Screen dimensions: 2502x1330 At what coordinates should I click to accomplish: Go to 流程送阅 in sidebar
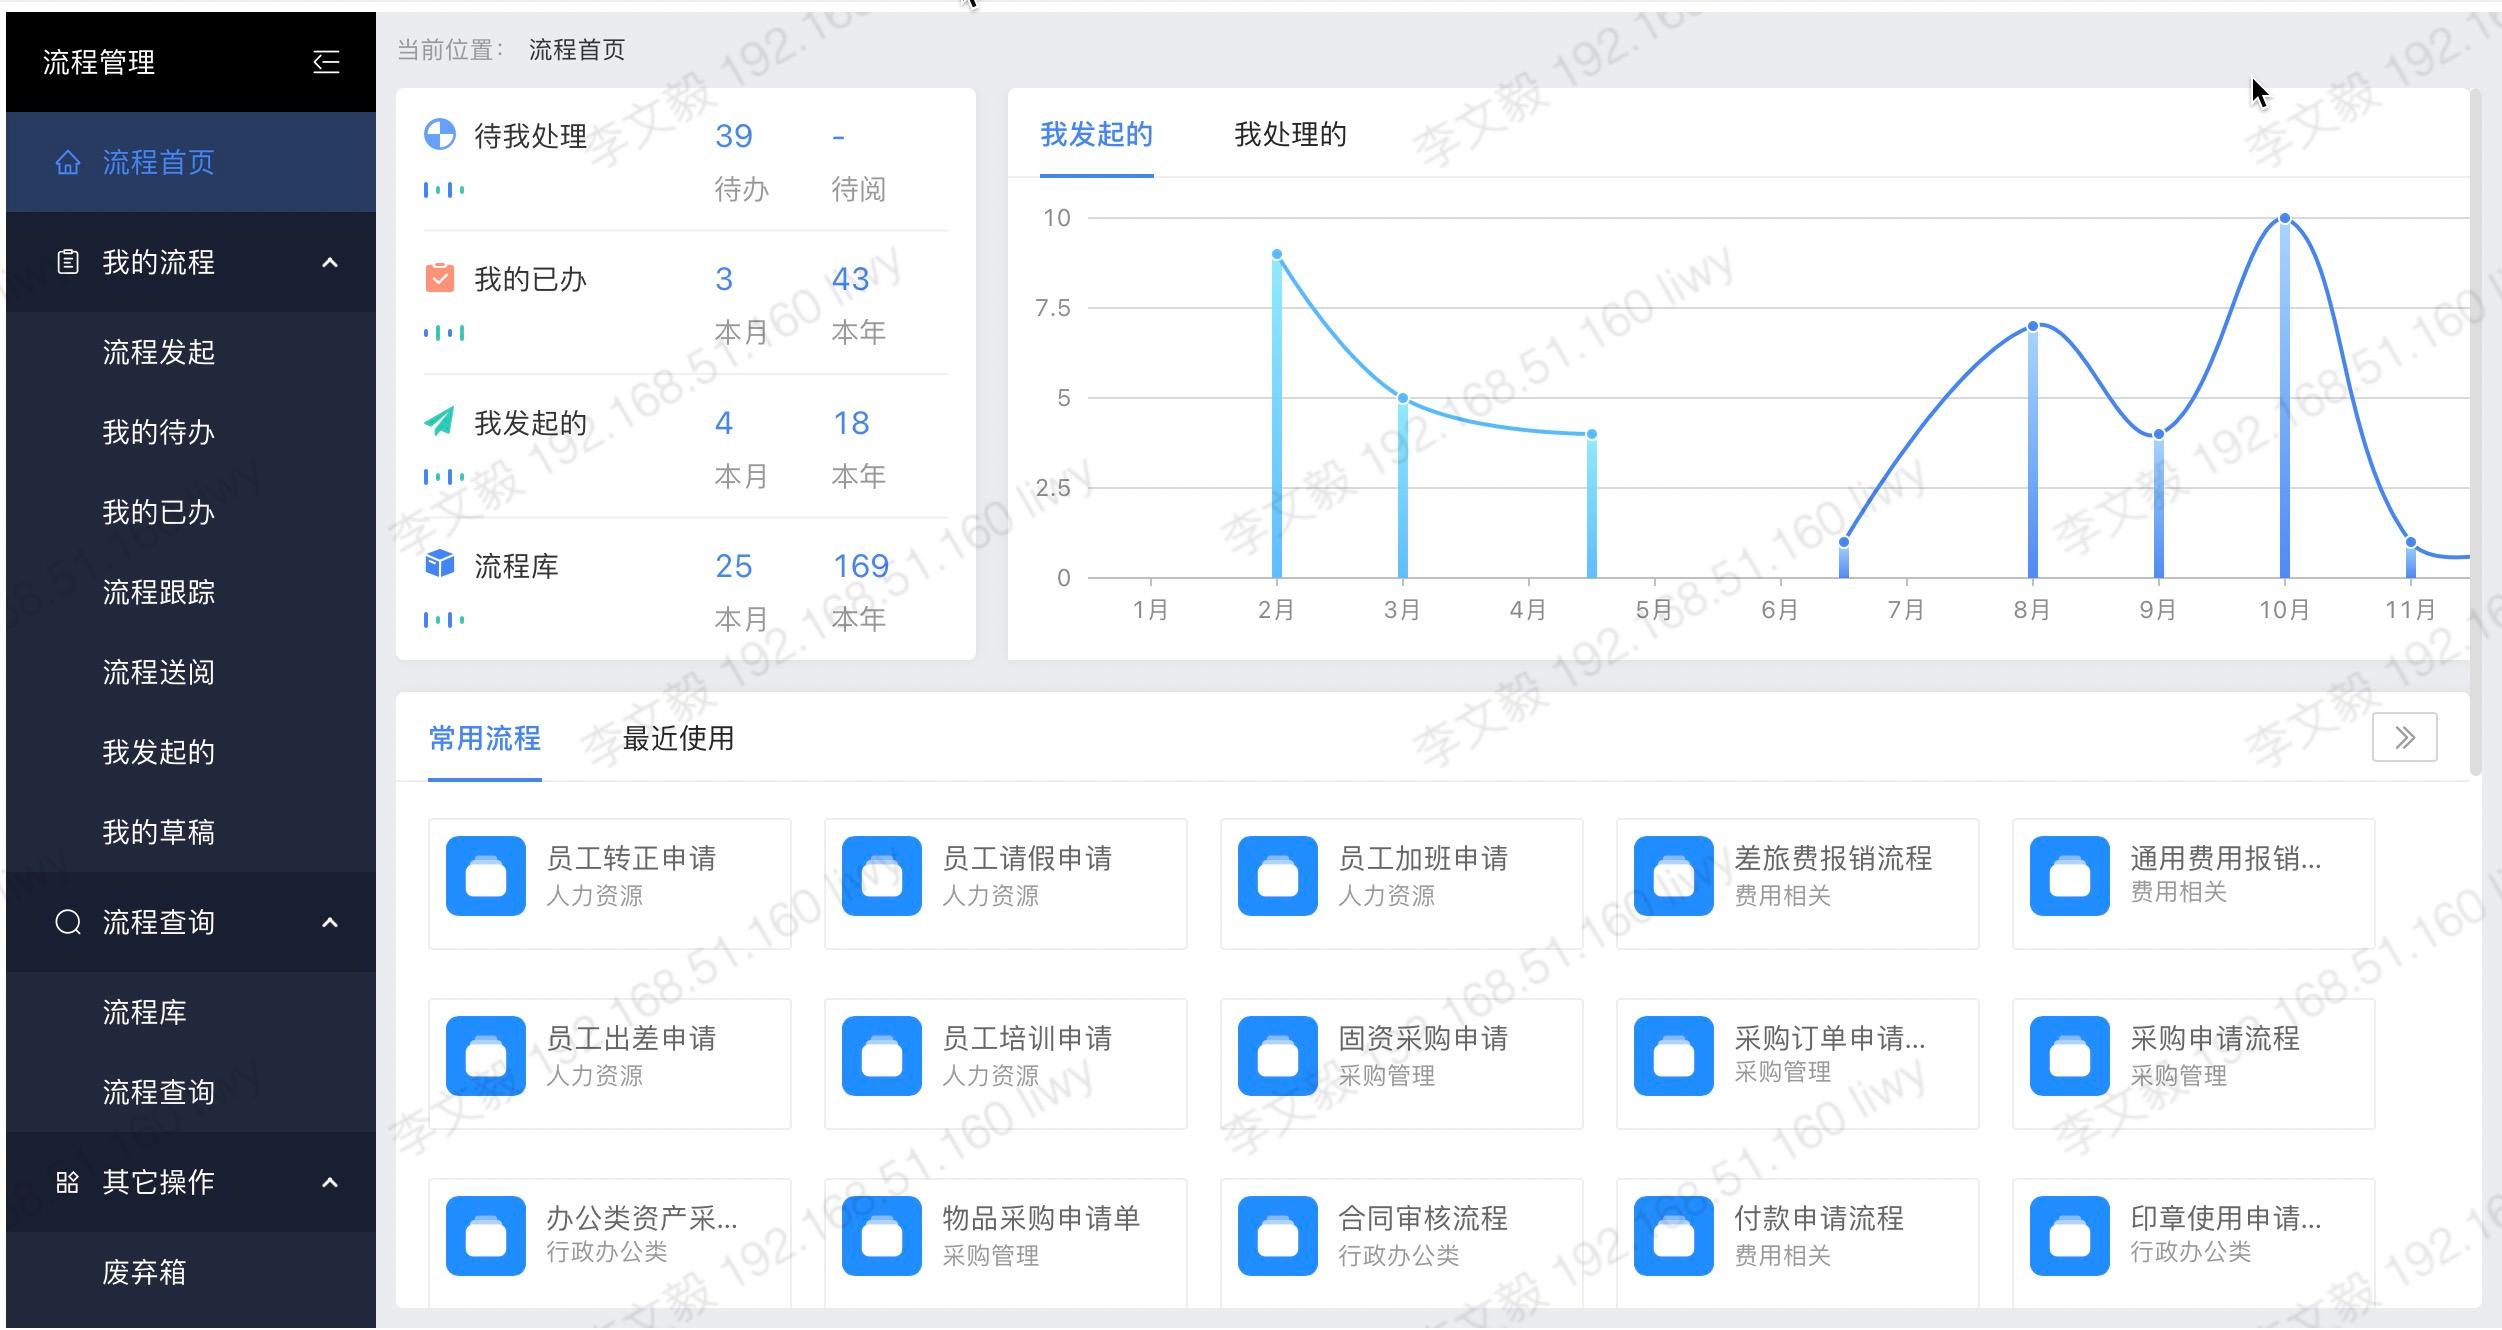pyautogui.click(x=191, y=672)
